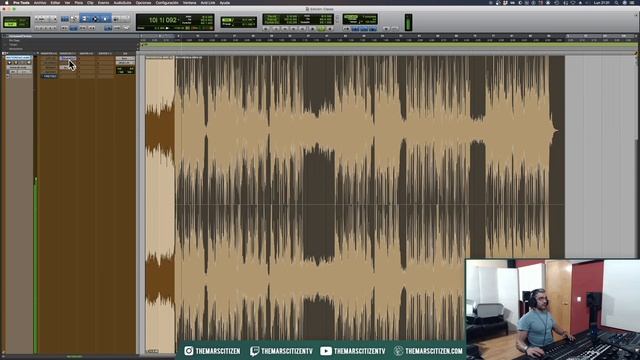
Task: Open the Apple menu
Action: [7, 2]
